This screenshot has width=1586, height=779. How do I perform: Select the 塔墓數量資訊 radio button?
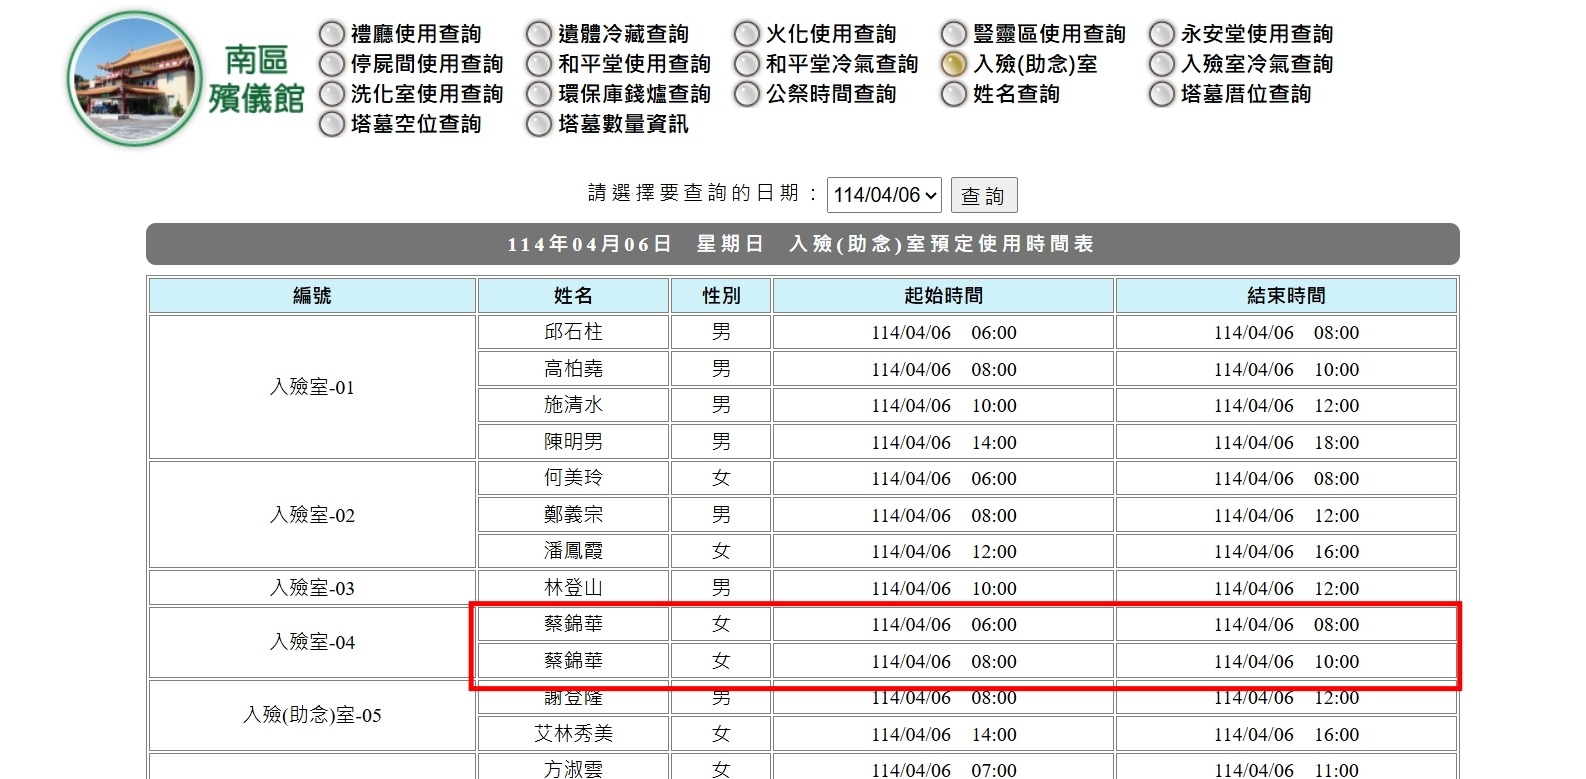pos(539,124)
